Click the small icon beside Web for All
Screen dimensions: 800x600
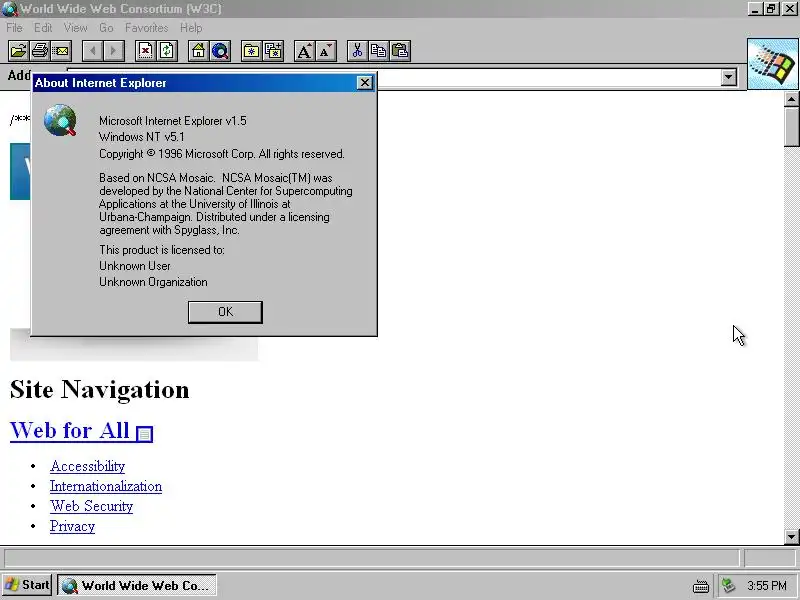tap(144, 434)
